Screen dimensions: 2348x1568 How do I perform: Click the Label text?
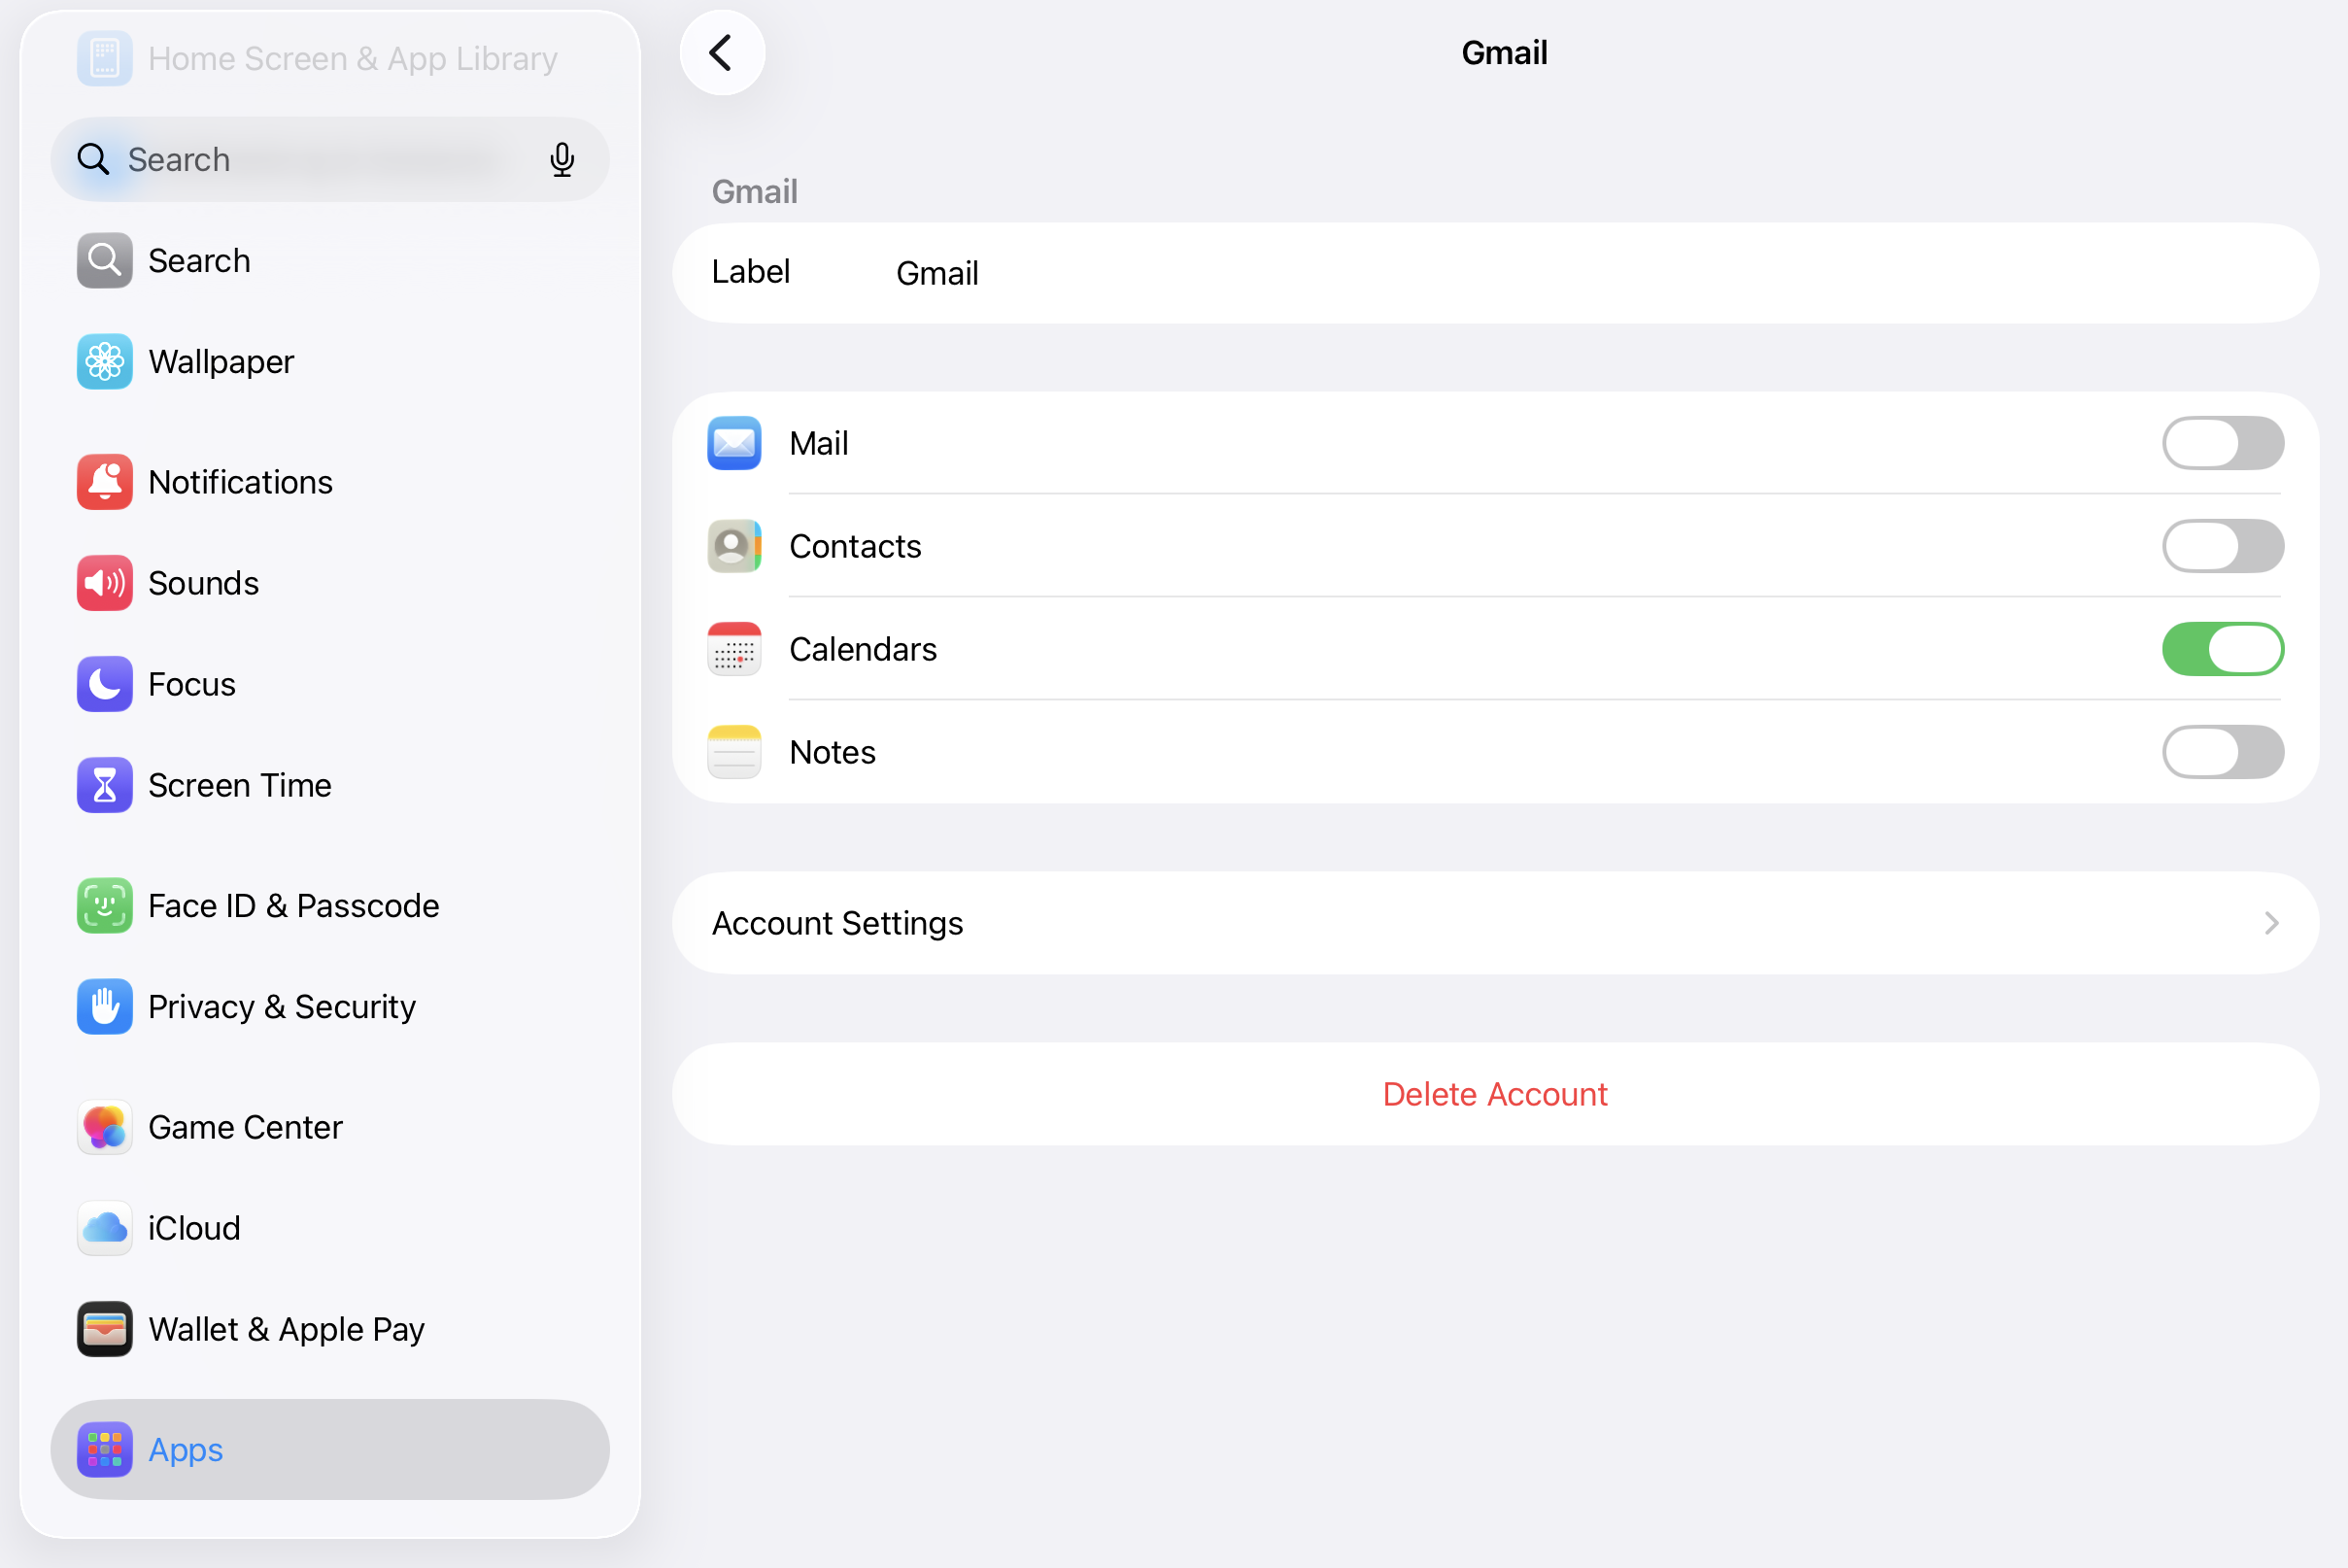point(751,272)
